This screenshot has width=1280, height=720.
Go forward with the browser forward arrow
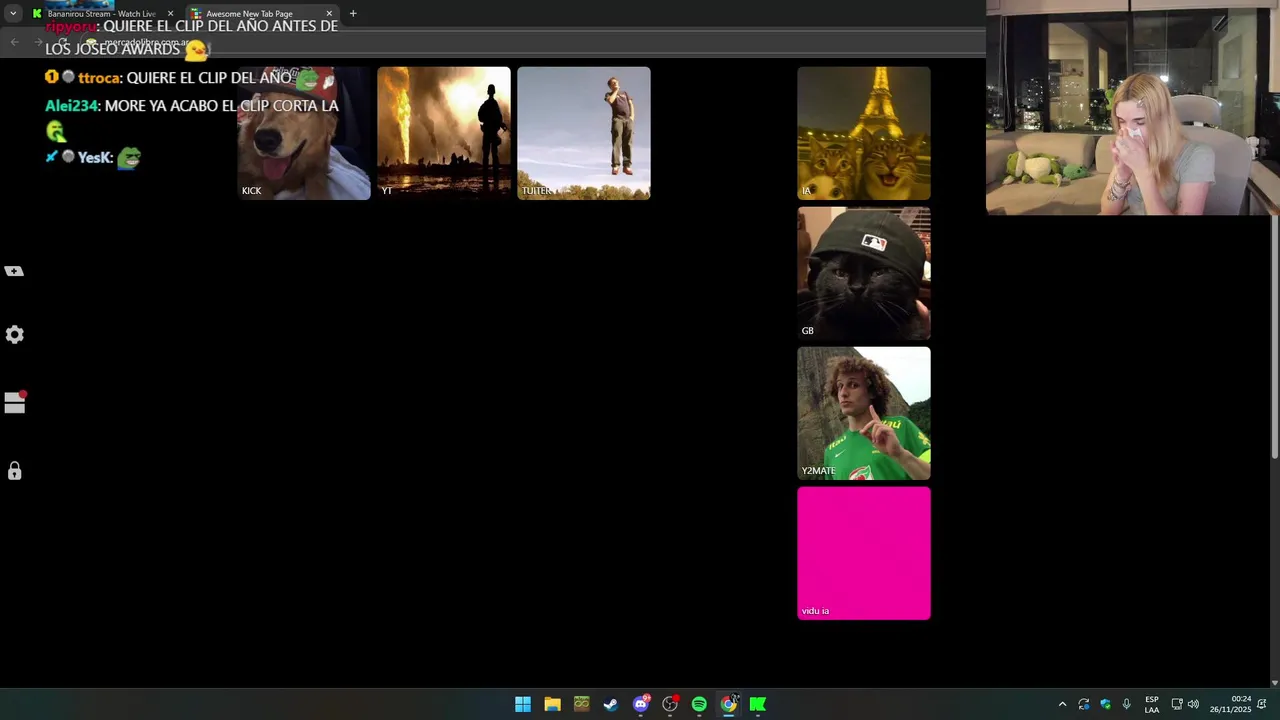point(38,41)
